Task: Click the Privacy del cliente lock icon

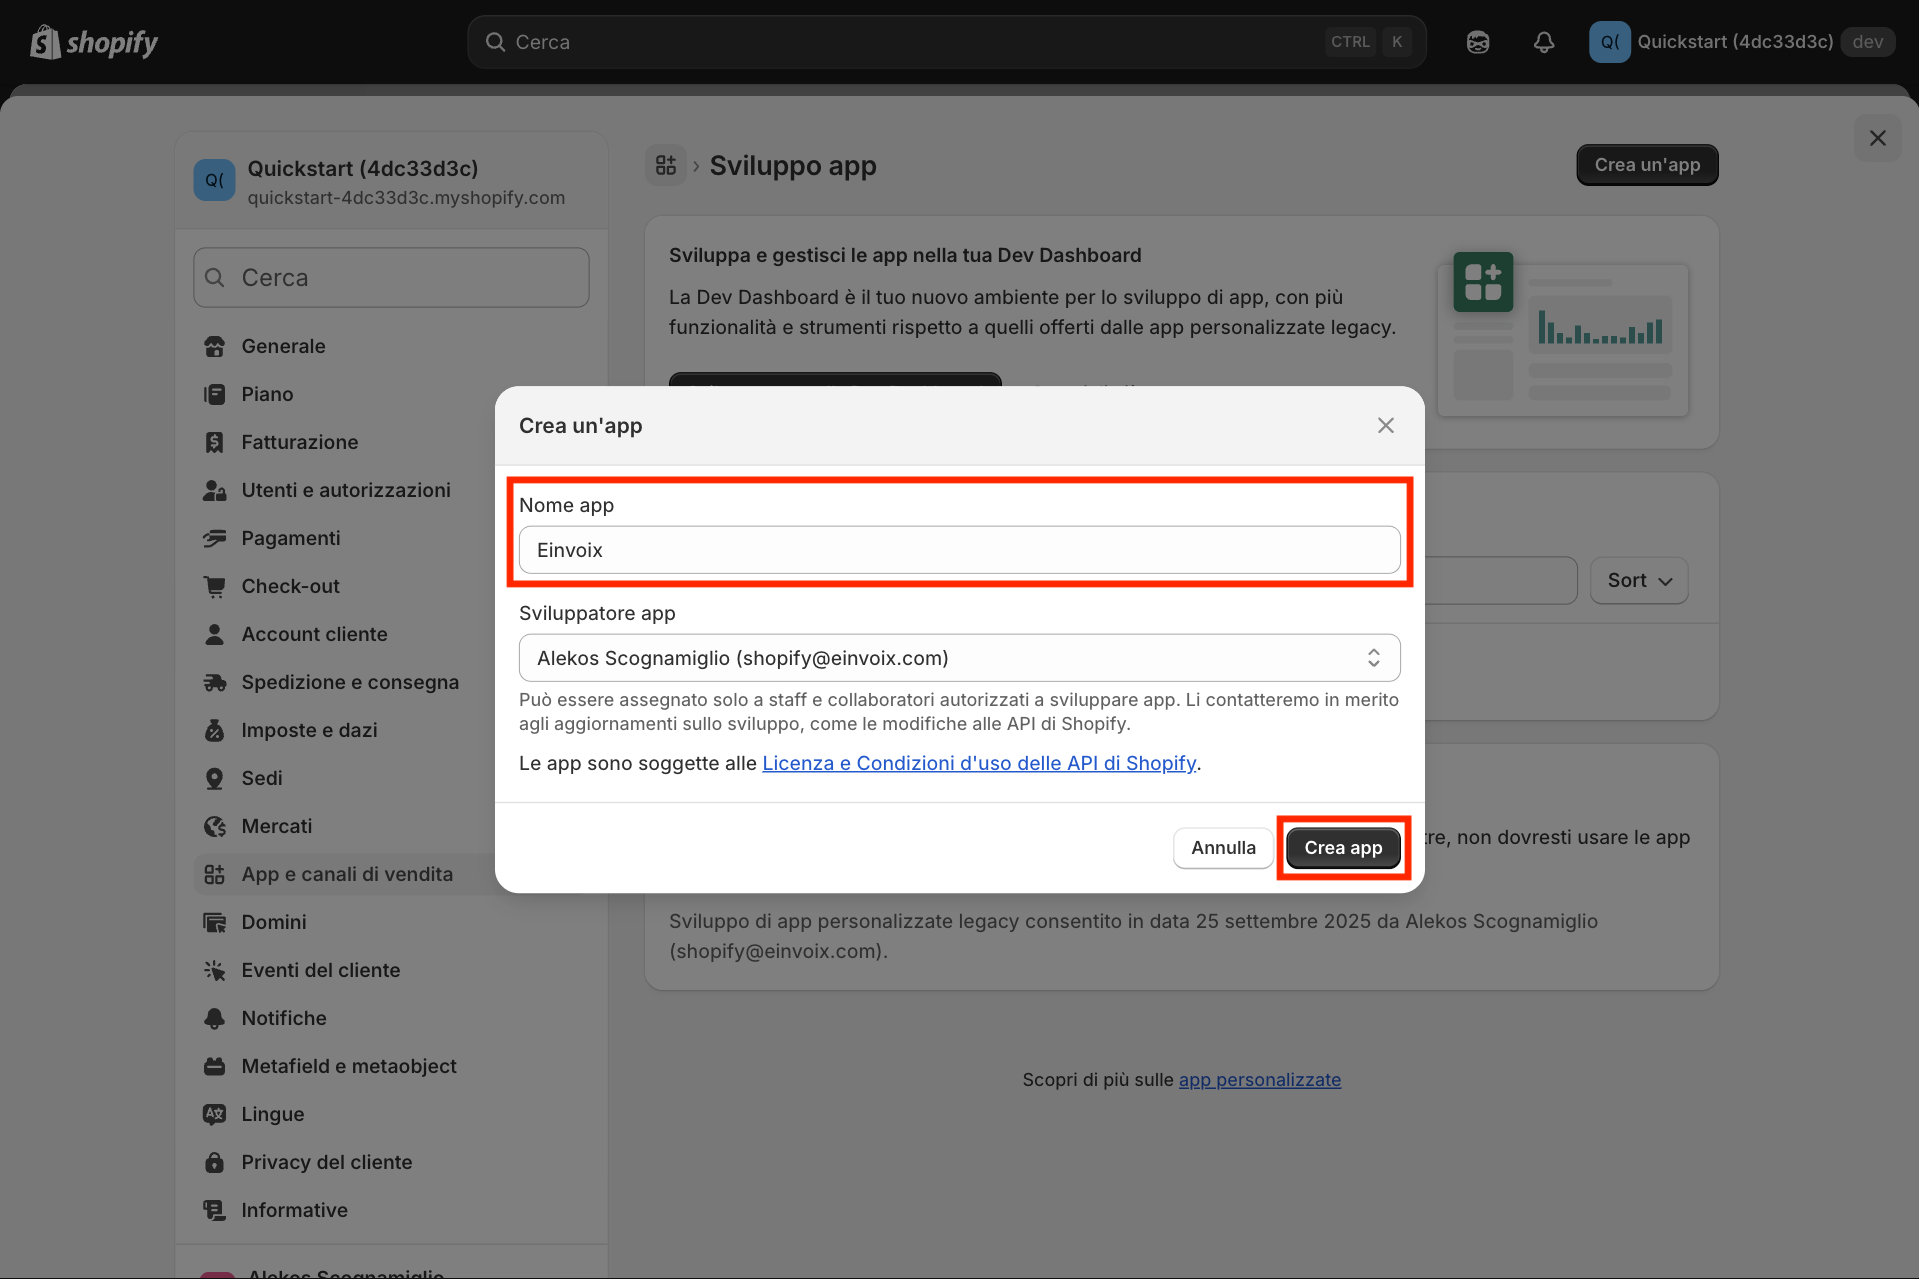Action: (x=215, y=1162)
